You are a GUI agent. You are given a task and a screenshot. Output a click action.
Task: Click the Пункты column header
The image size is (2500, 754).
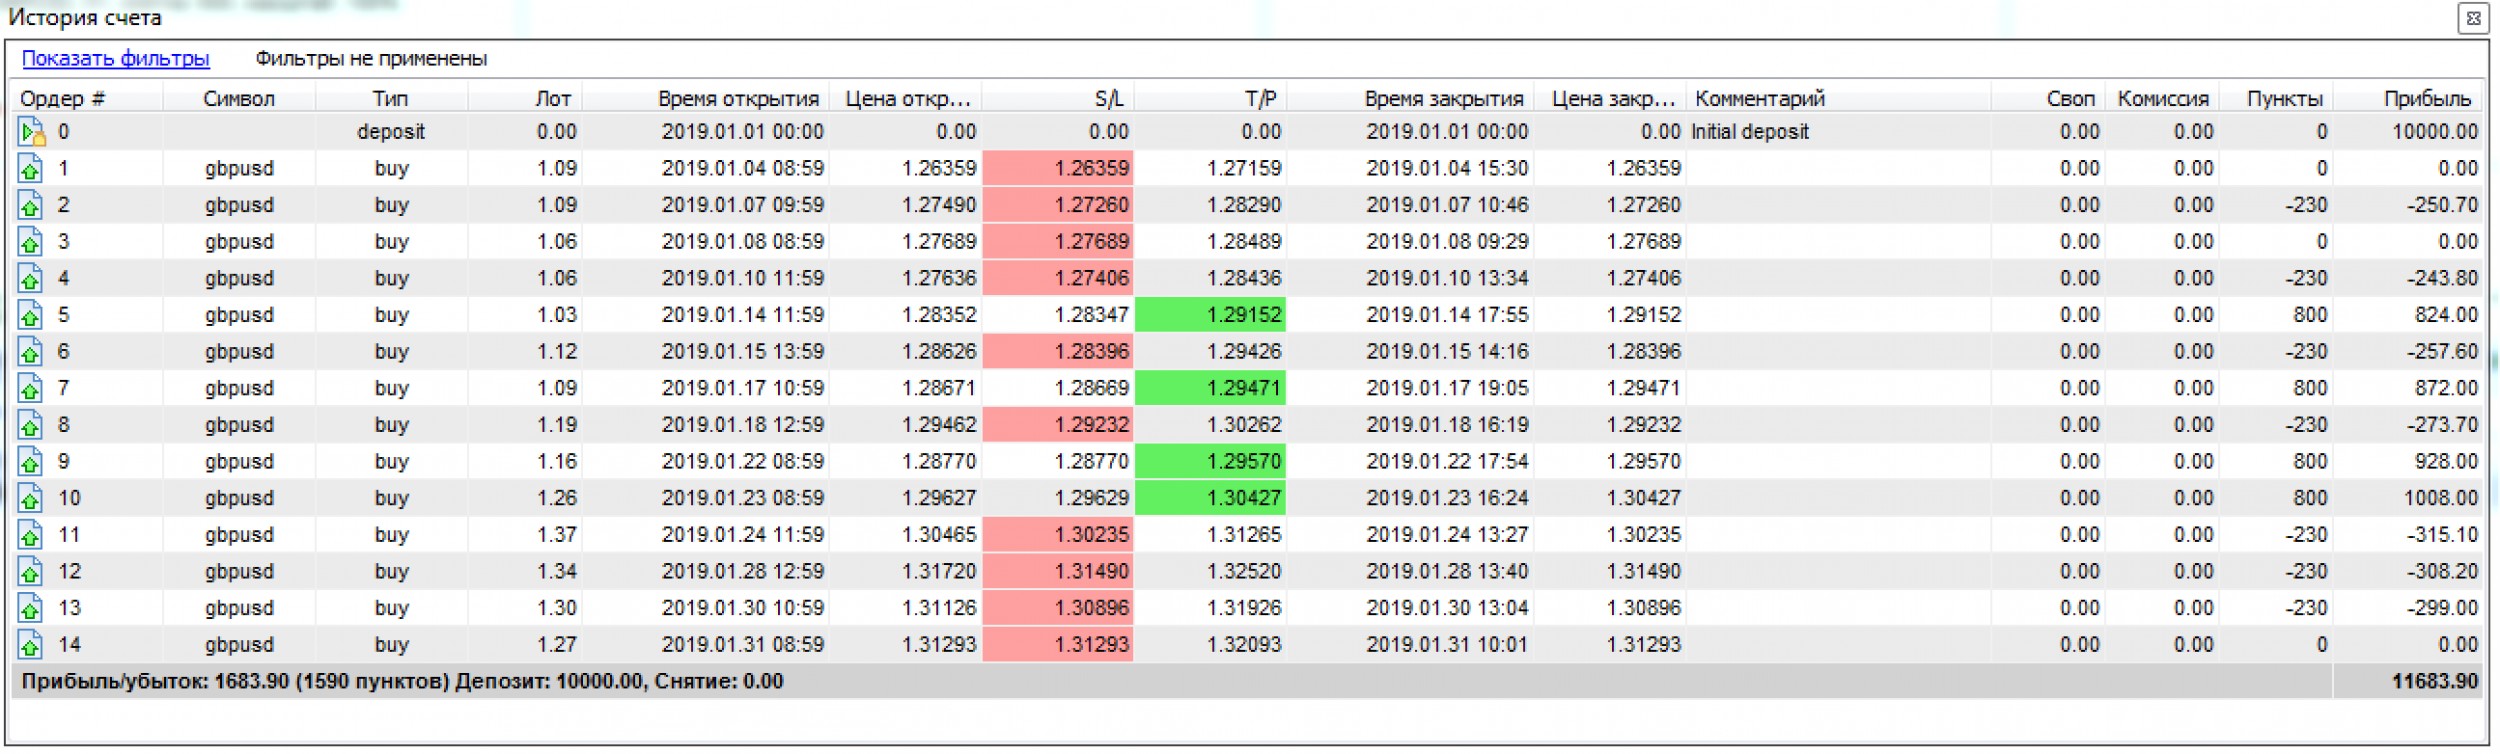pos(2284,99)
